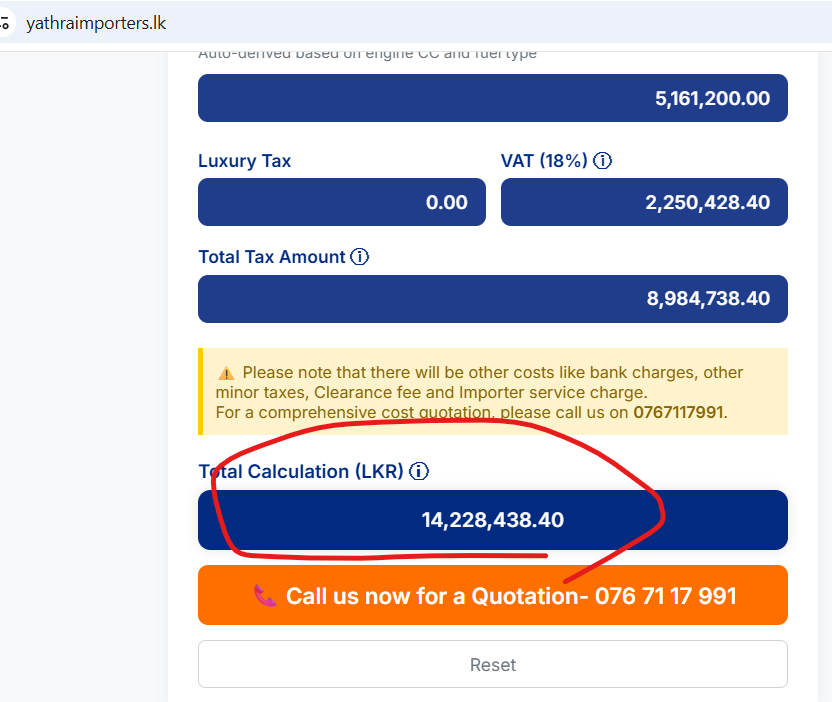Screen dimensions: 832x702
Task: Click the pink phone icon on orange button
Action: coord(264,596)
